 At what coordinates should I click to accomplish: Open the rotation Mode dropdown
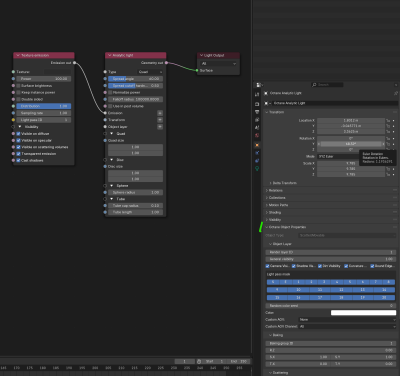click(338, 156)
